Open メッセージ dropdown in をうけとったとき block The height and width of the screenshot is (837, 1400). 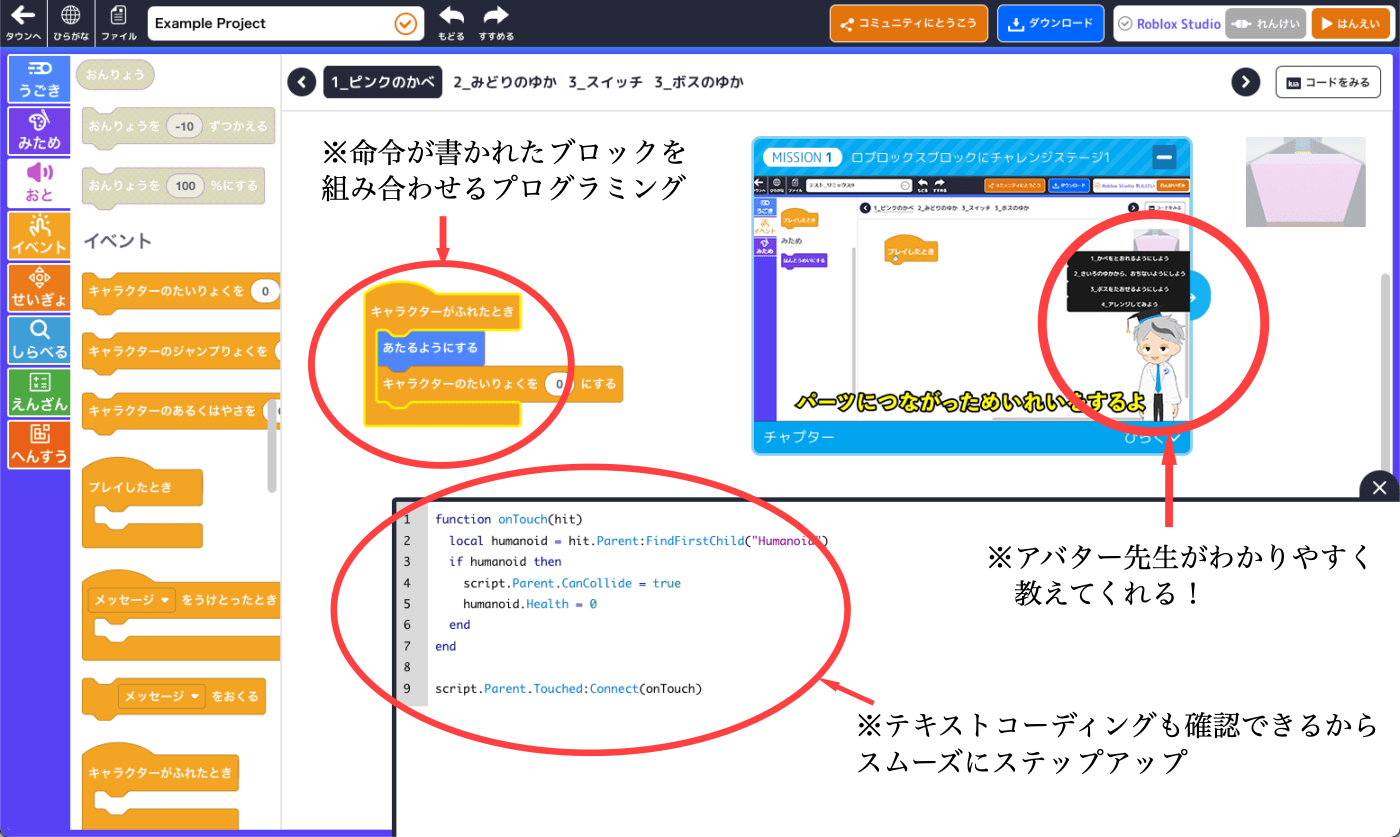coord(132,600)
